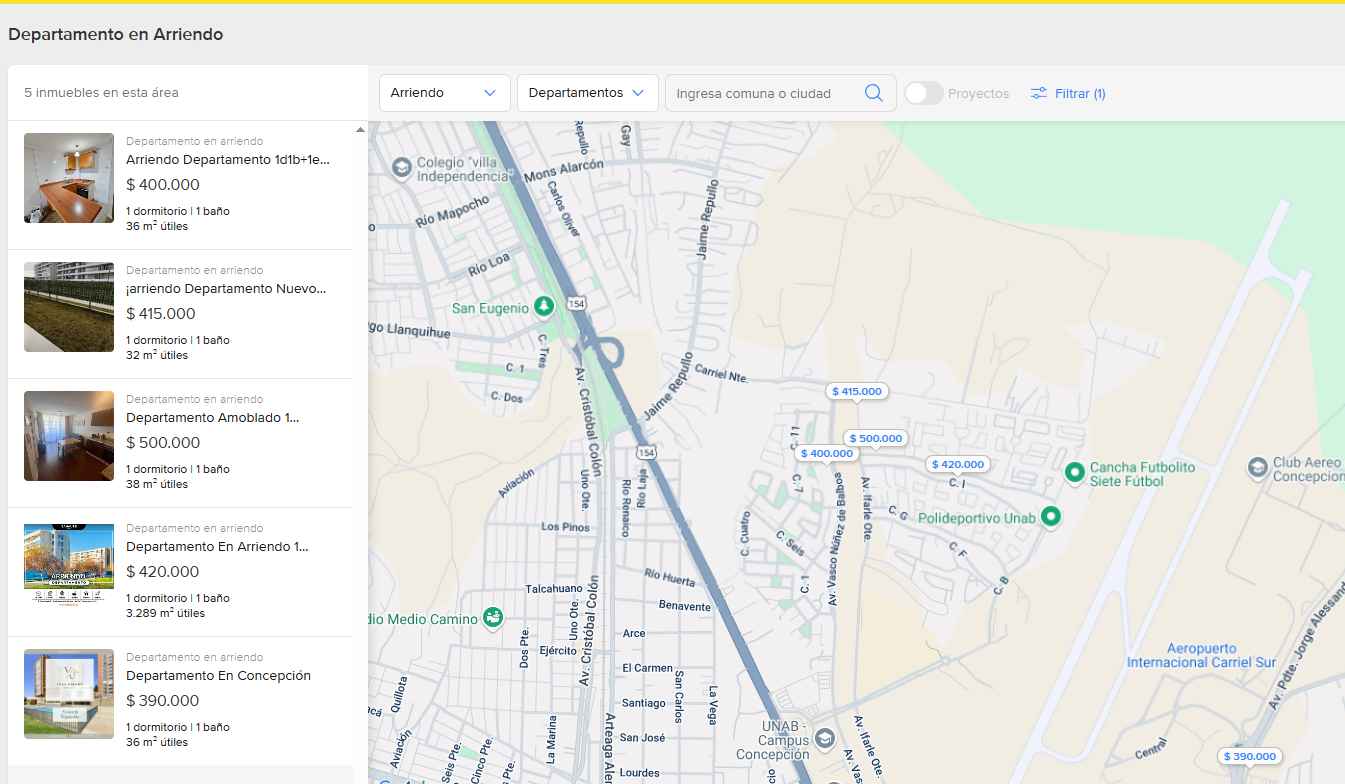1345x784 pixels.
Task: Click the Carriel Nte. street label
Action: [x=721, y=373]
